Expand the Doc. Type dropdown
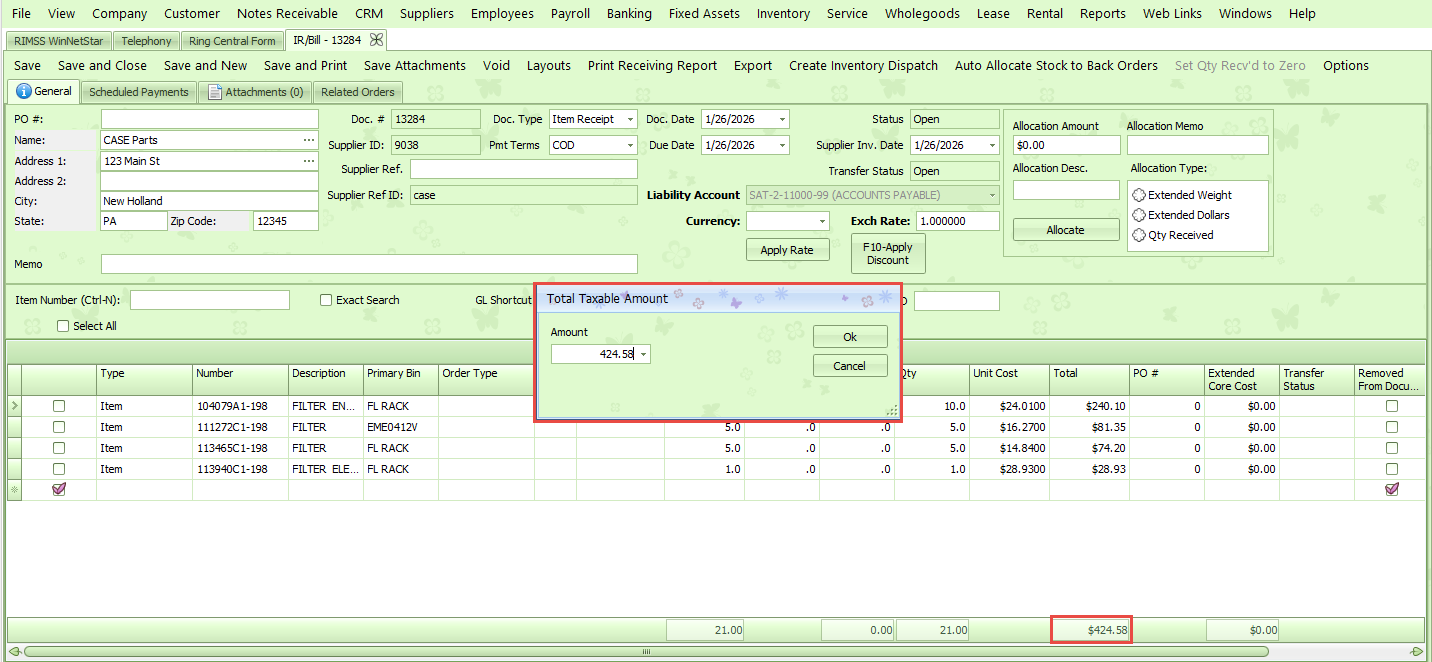Viewport: 1432px width, 662px height. [630, 119]
